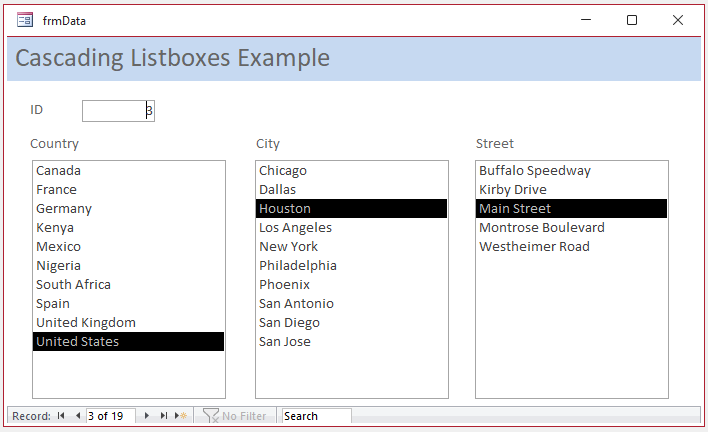Viewport: 708px width, 432px height.
Task: Select Nigeria in the Country list
Action: coord(128,265)
